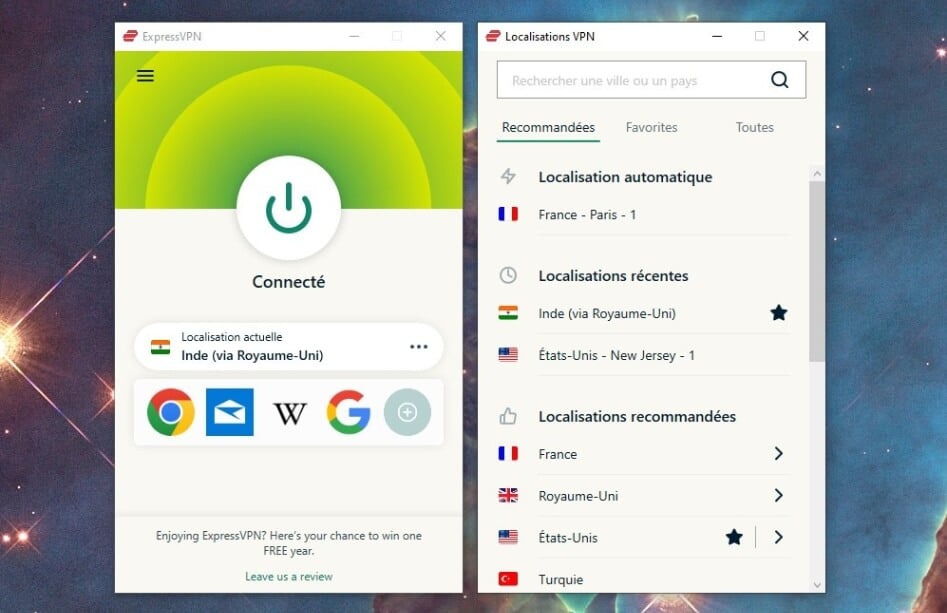Viewport: 947px width, 613px height.
Task: Toggle favorite star on Inde (via Royaume-Uni)
Action: (778, 313)
